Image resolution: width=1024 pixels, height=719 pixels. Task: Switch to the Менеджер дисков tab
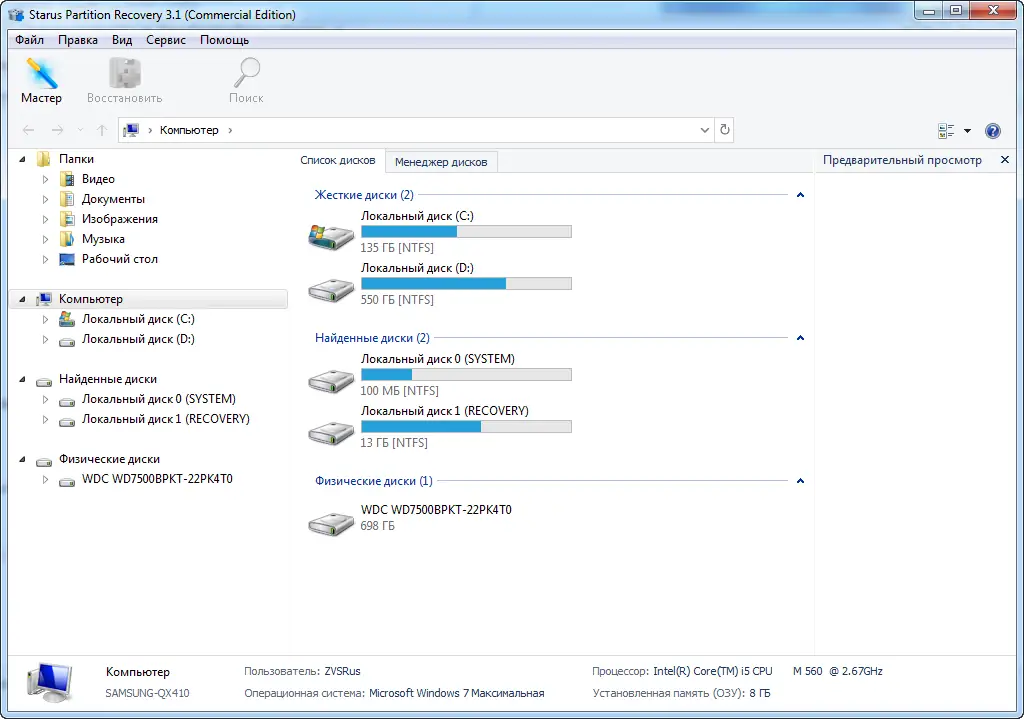[441, 161]
